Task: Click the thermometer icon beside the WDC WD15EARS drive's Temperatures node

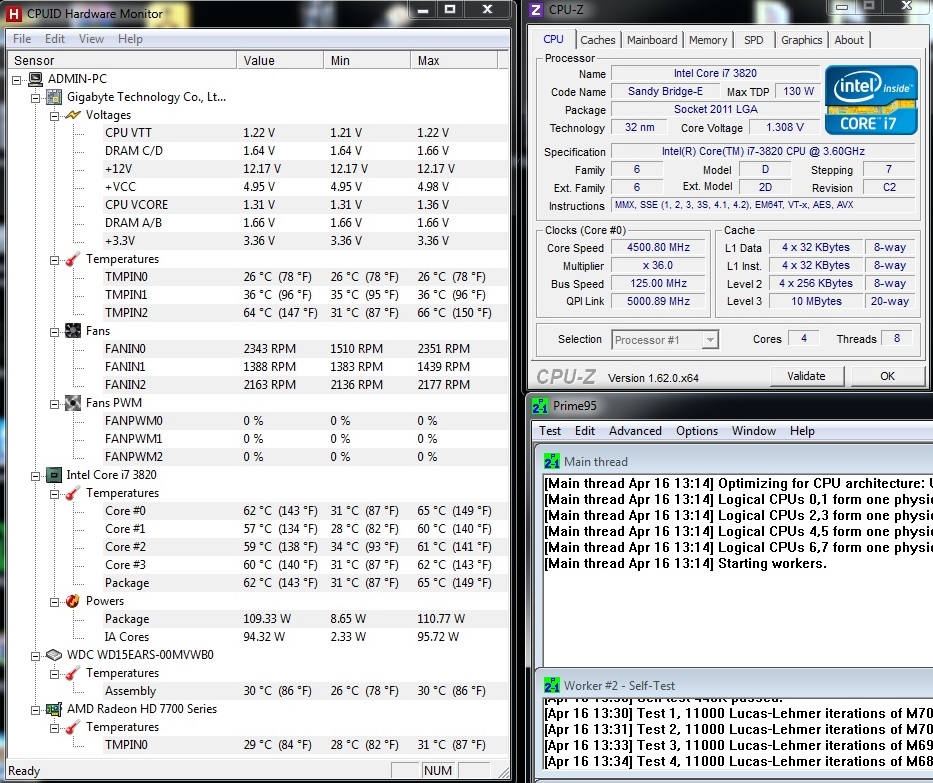Action: coord(73,673)
